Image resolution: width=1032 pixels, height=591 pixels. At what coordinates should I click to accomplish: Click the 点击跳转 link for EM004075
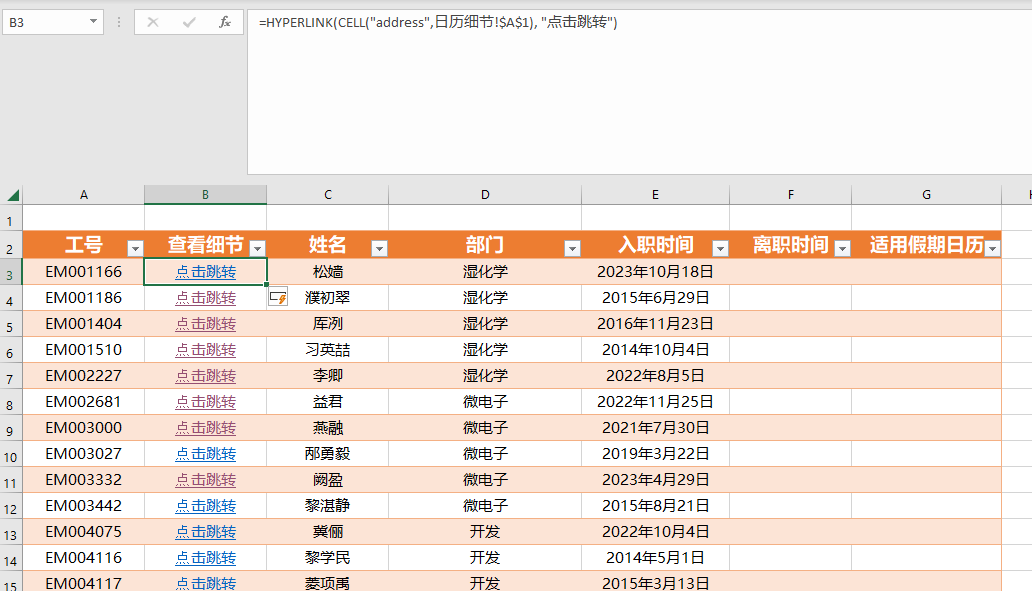(205, 531)
